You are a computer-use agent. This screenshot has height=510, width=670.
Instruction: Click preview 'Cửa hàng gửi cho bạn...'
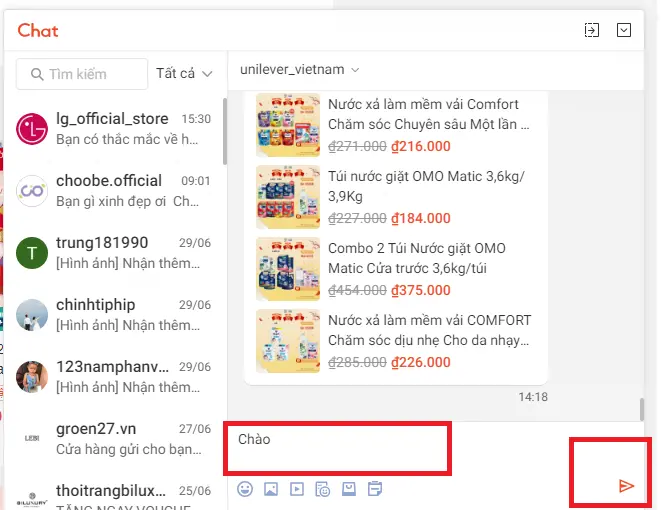pyautogui.click(x=129, y=449)
